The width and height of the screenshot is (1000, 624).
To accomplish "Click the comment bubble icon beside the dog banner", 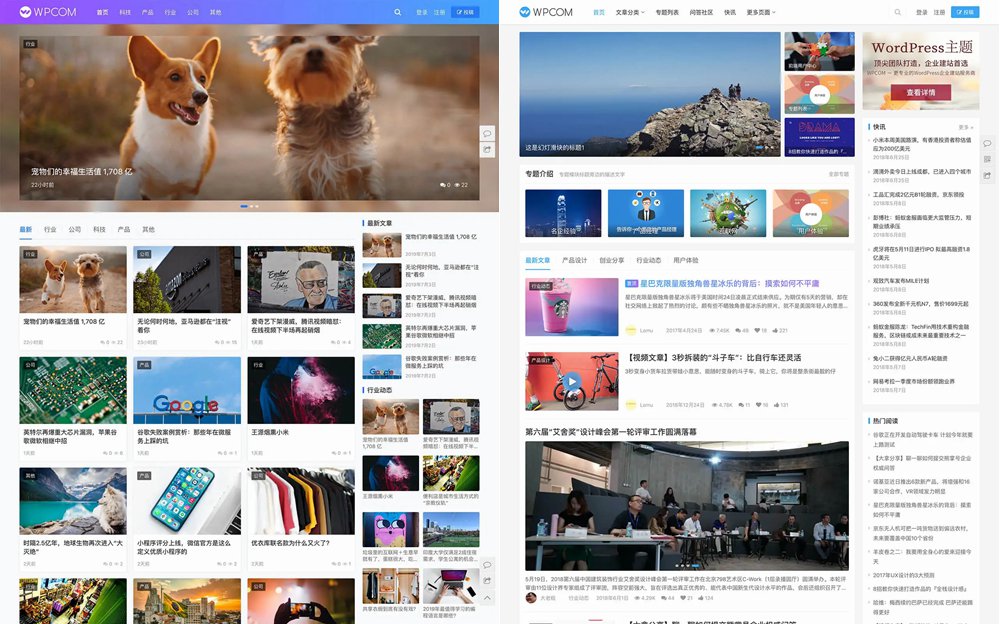I will pos(487,134).
